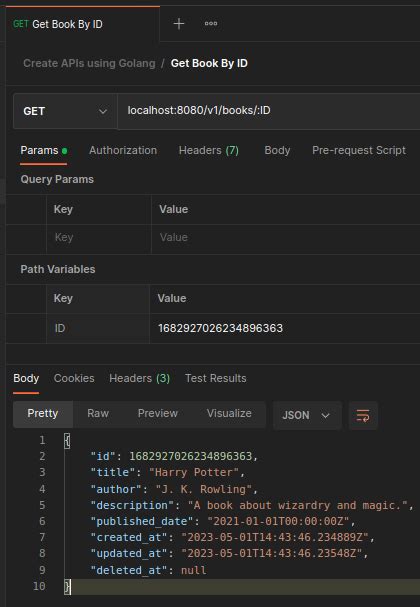
Task: Click the description value about wizardry
Action: click(x=297, y=505)
